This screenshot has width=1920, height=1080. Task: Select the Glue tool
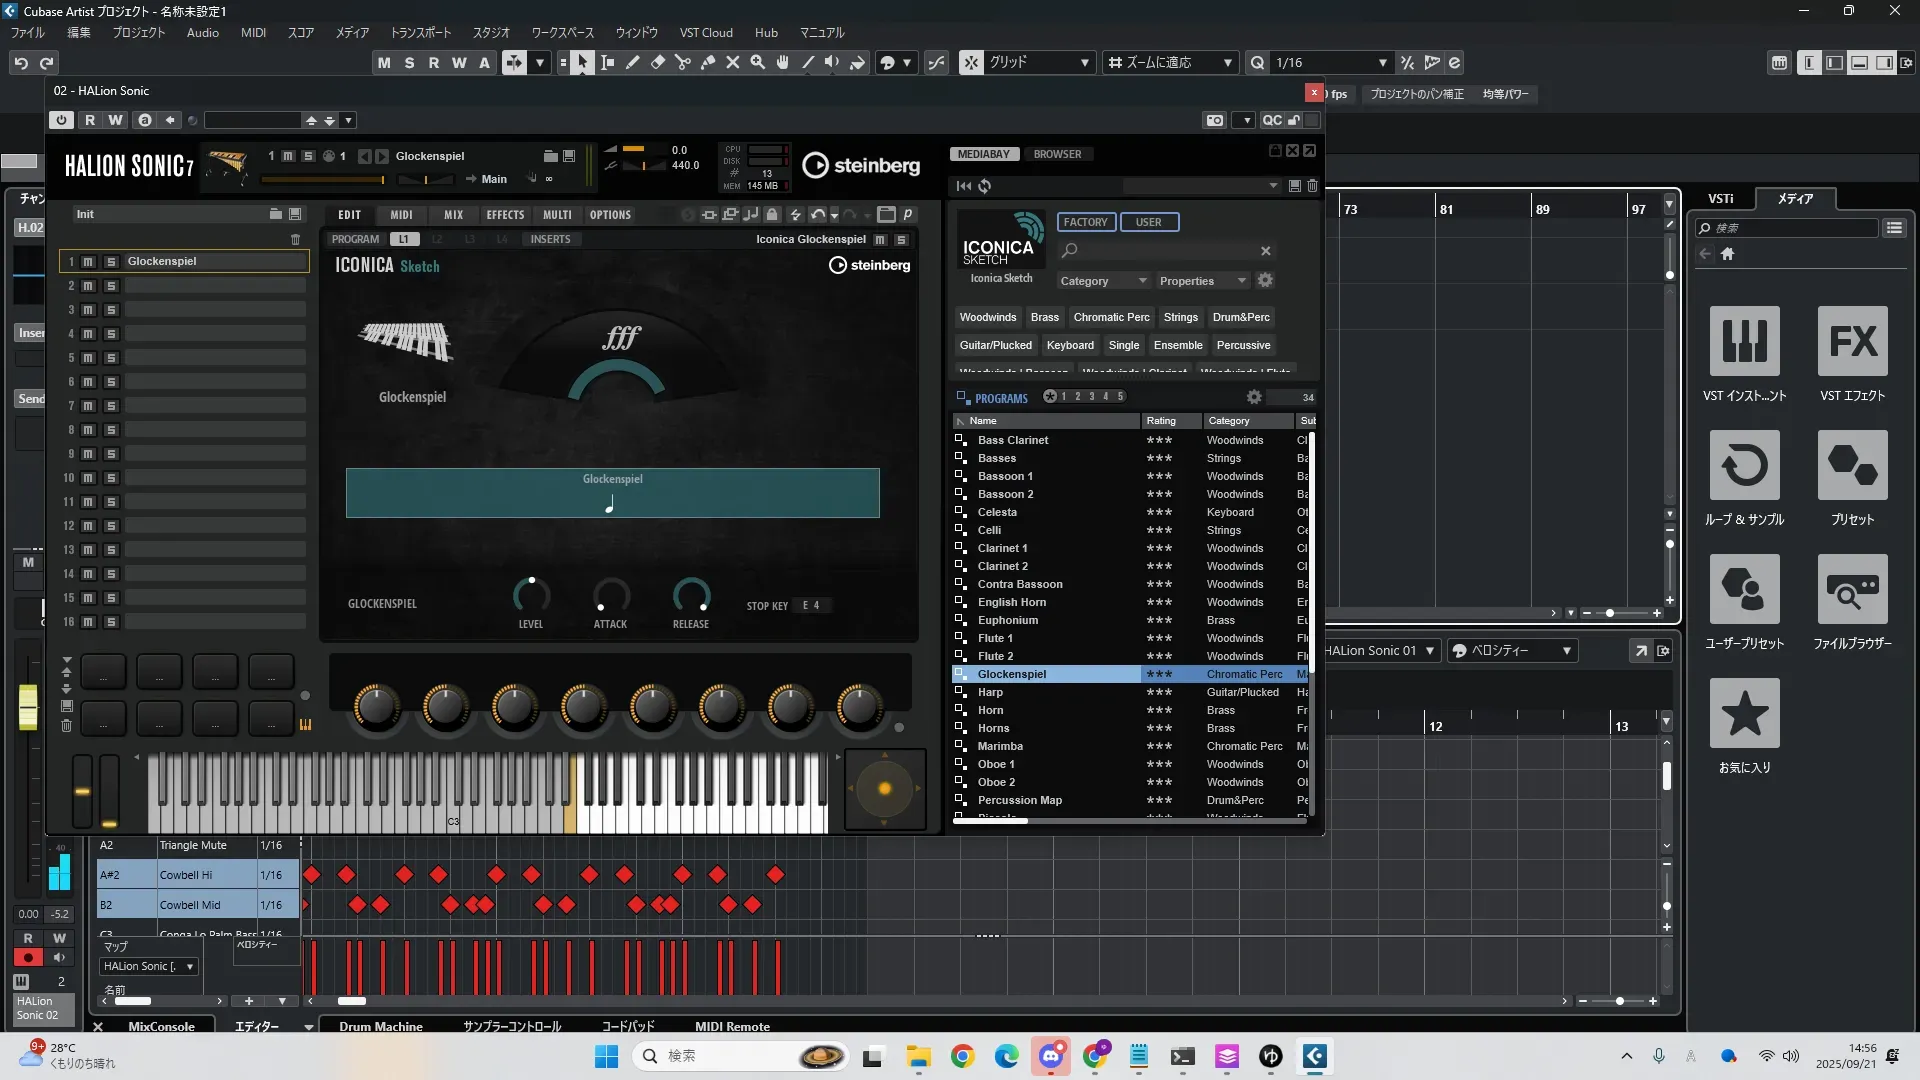pyautogui.click(x=708, y=62)
